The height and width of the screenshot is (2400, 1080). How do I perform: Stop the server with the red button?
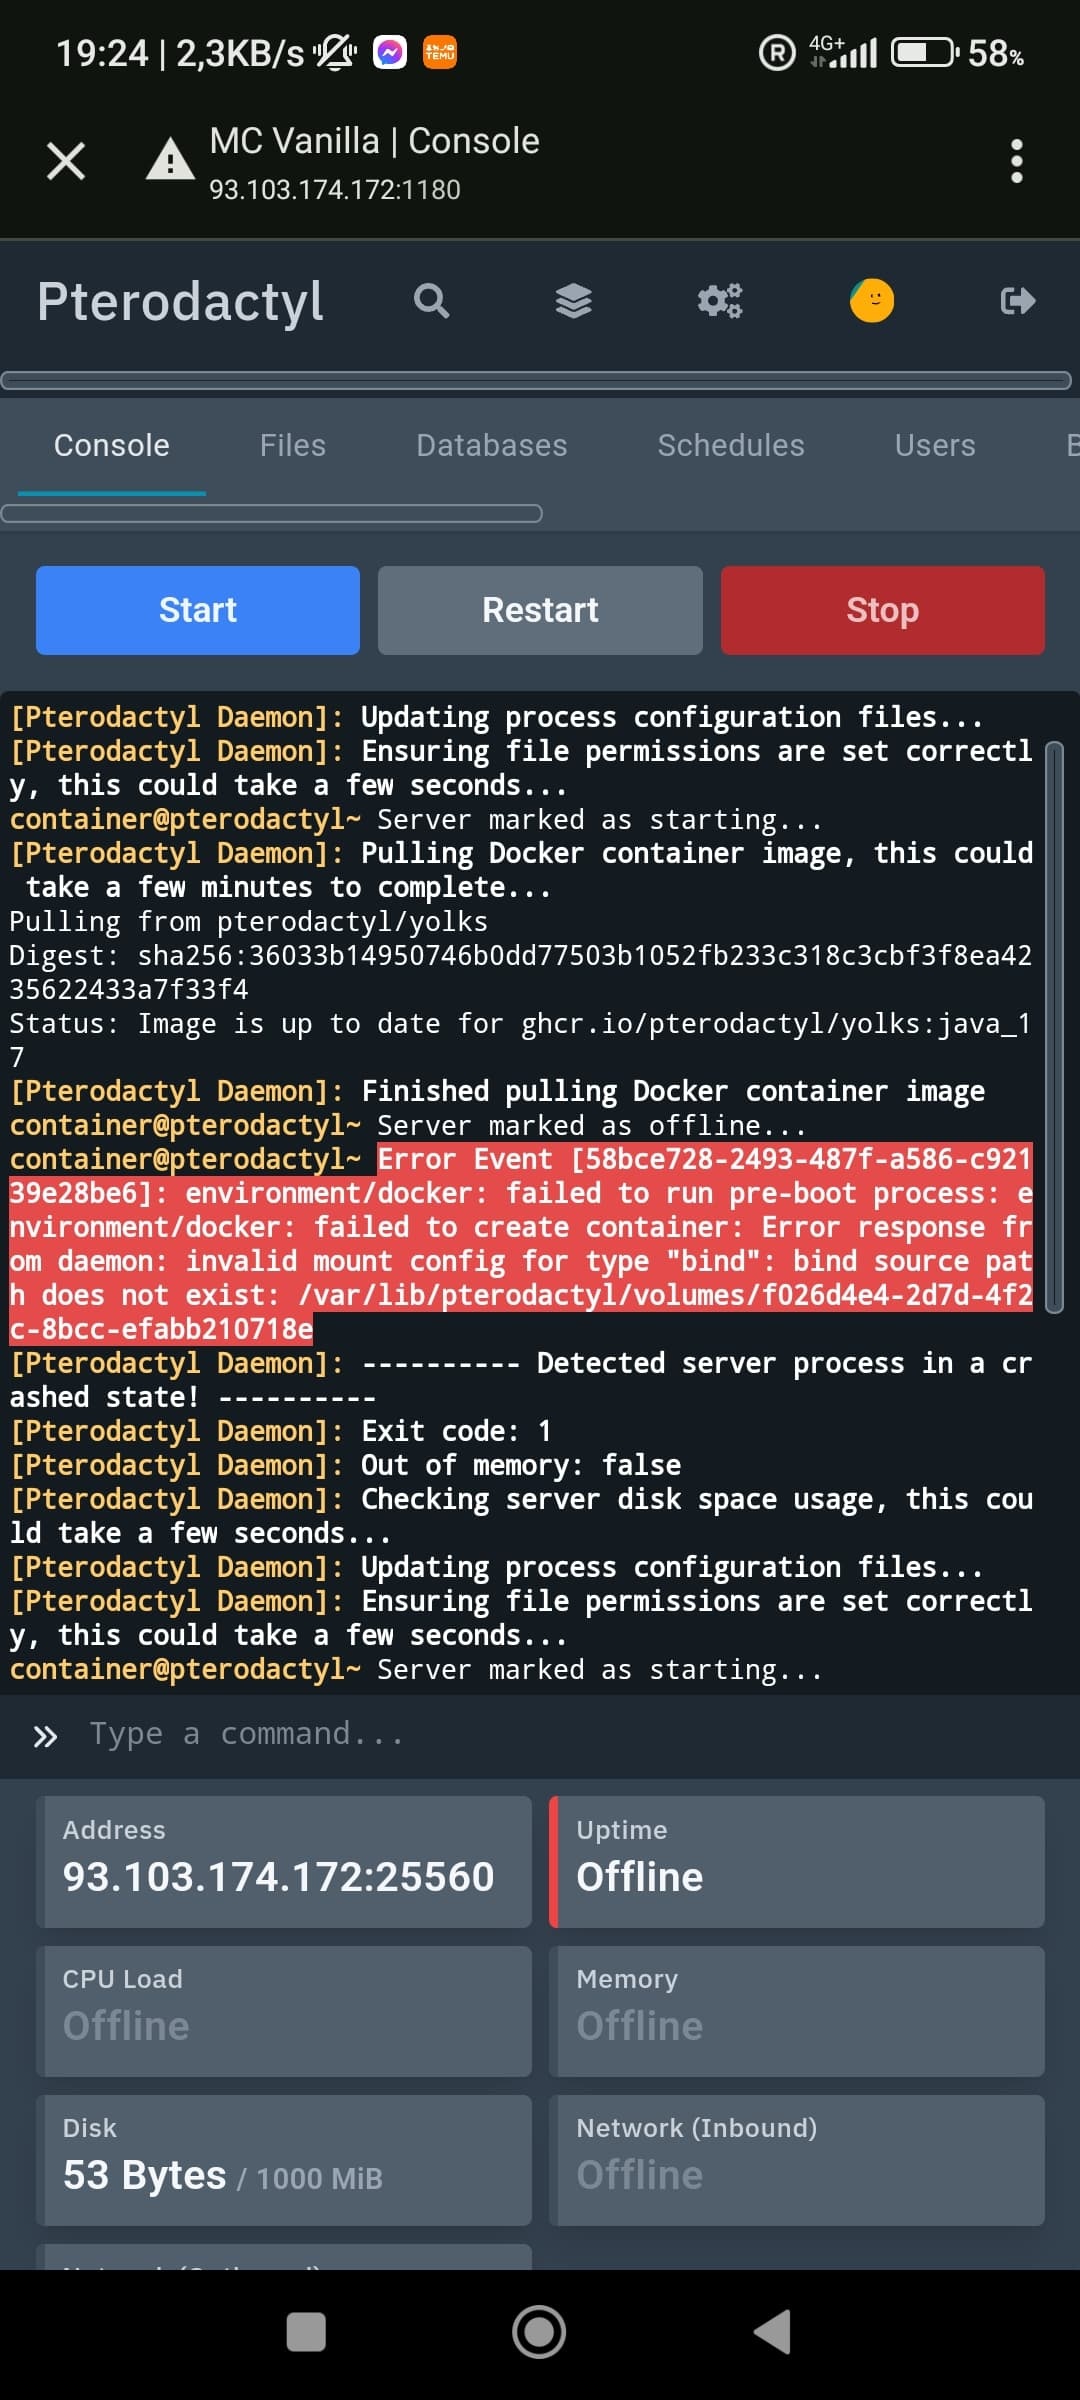click(883, 611)
